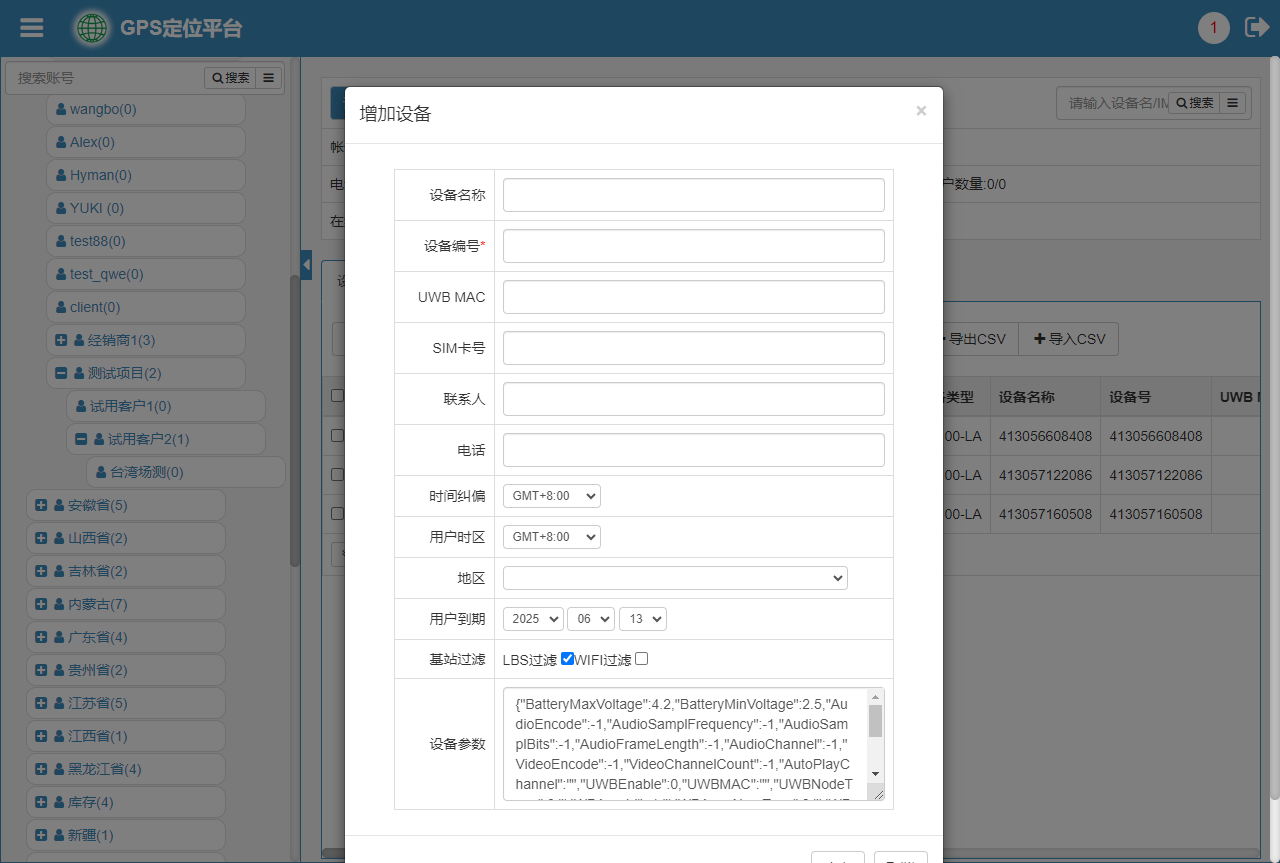1280x863 pixels.
Task: Uncheck the LBS过滤 checkbox
Action: [567, 659]
